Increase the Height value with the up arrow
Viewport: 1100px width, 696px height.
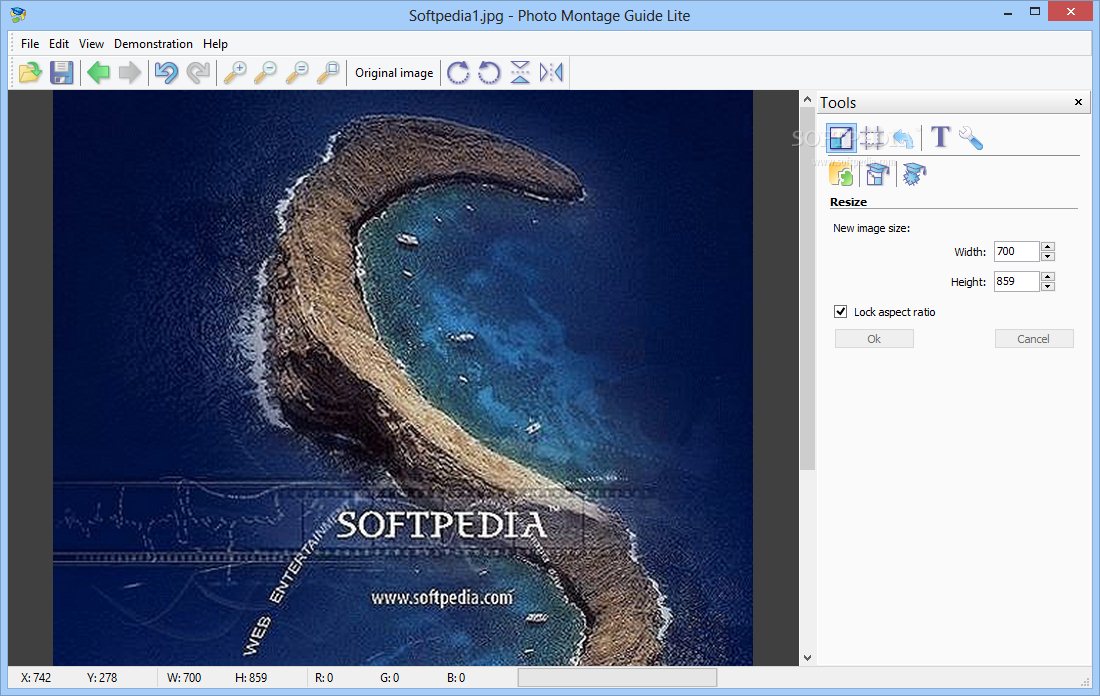click(x=1047, y=276)
